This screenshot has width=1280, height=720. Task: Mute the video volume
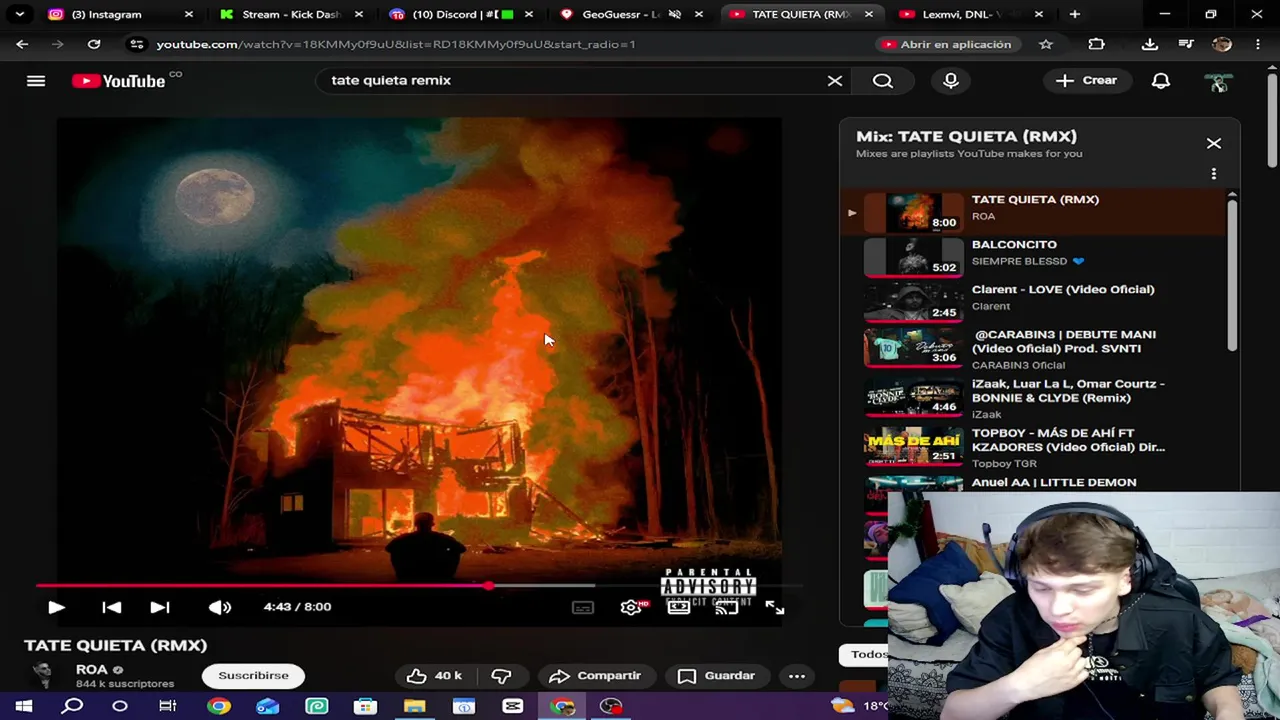pos(220,607)
